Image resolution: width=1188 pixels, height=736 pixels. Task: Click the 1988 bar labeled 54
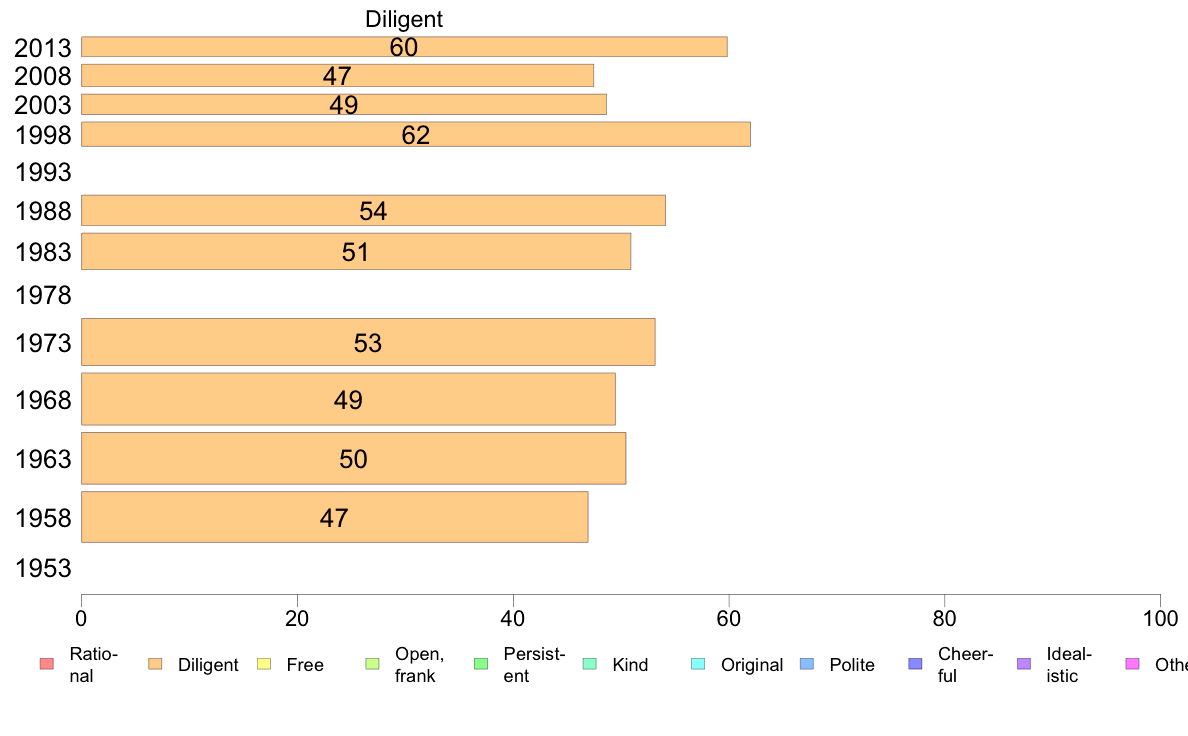pyautogui.click(x=374, y=210)
